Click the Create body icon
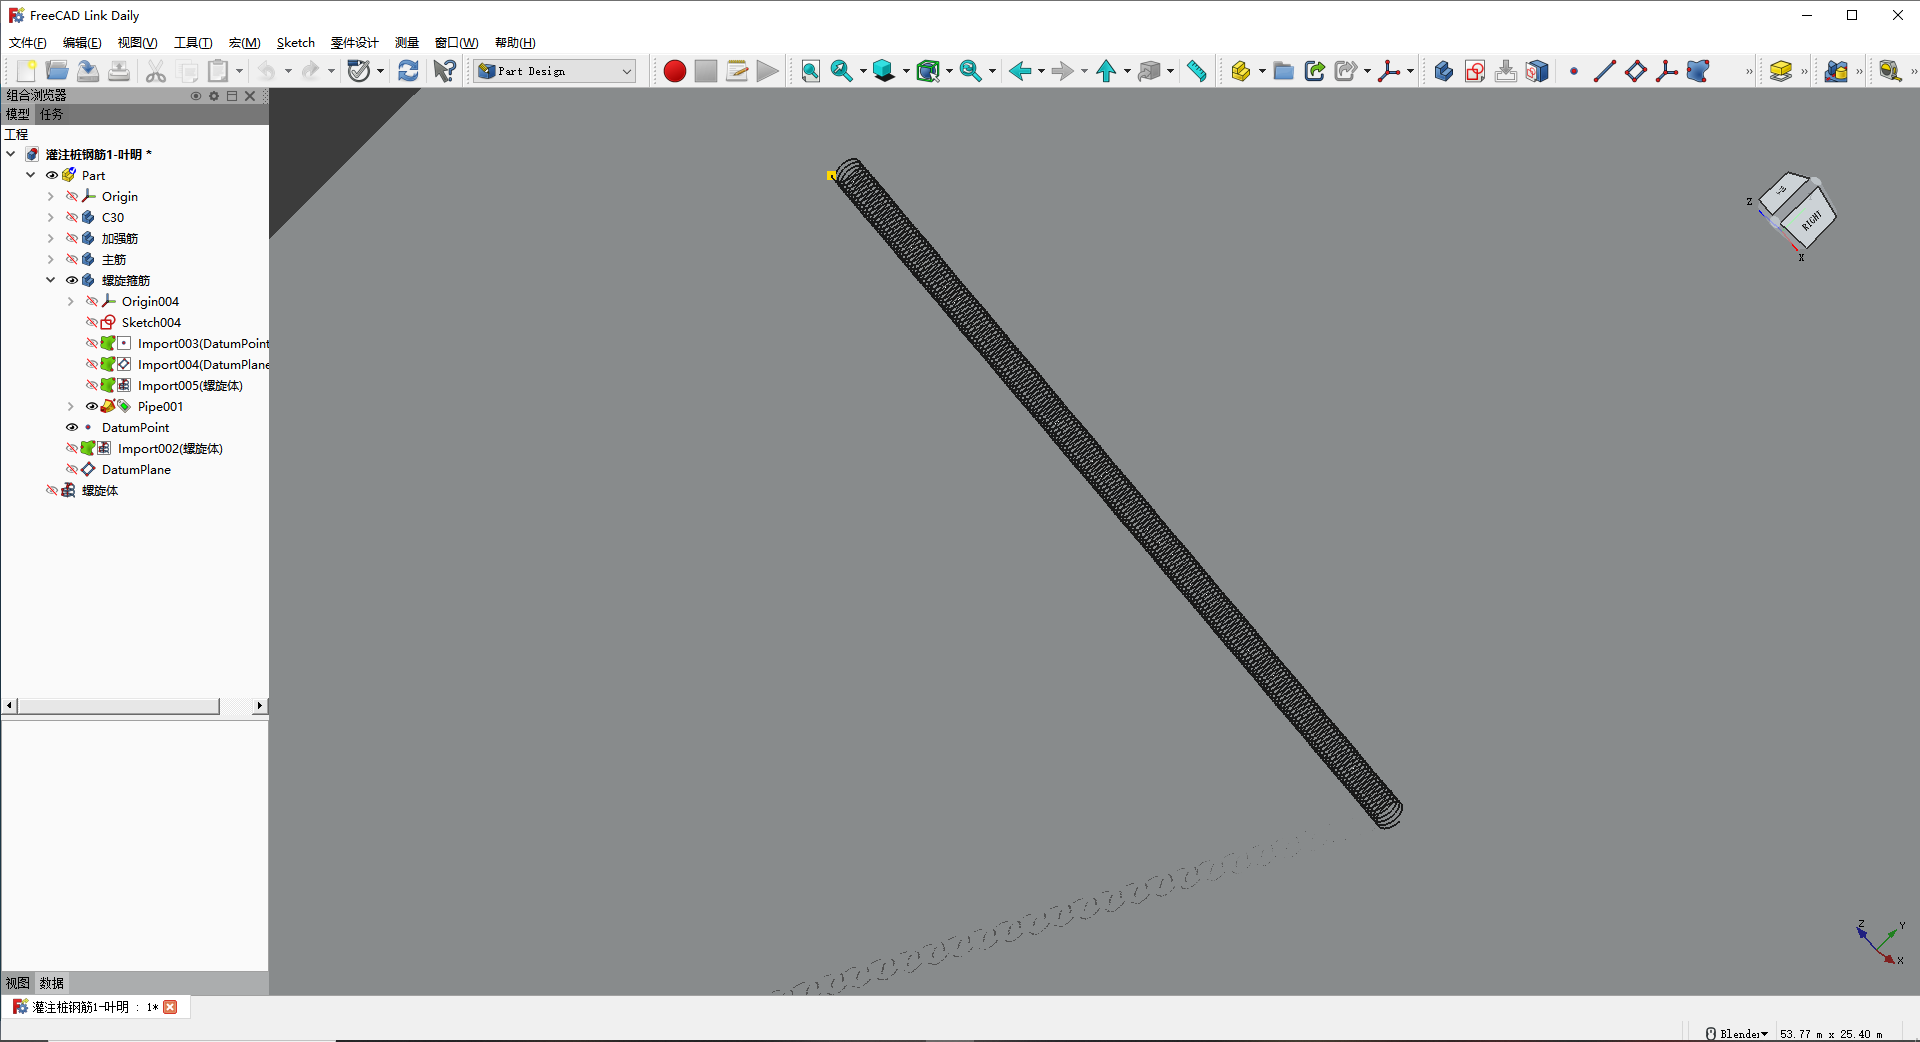 point(1443,71)
